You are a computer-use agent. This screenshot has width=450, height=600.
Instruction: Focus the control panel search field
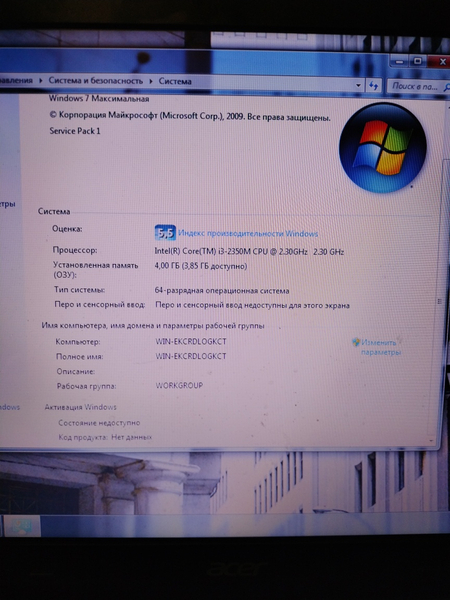click(417, 86)
